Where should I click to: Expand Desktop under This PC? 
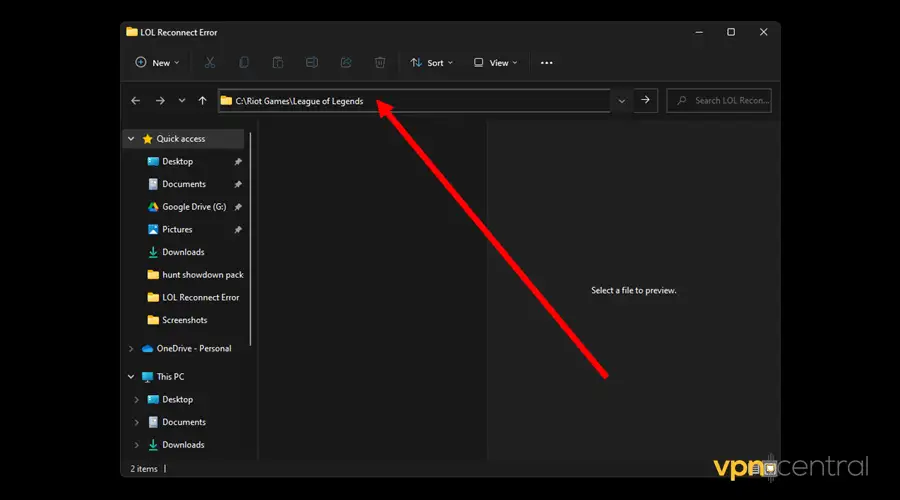pyautogui.click(x=137, y=400)
